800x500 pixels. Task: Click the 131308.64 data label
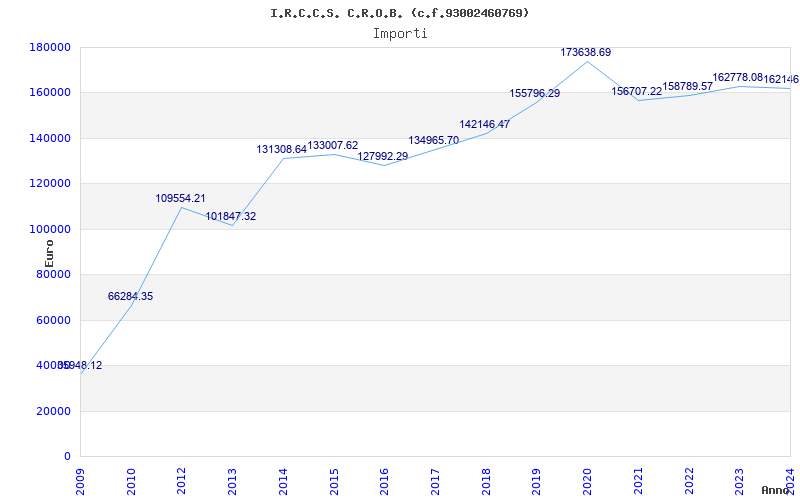281,150
